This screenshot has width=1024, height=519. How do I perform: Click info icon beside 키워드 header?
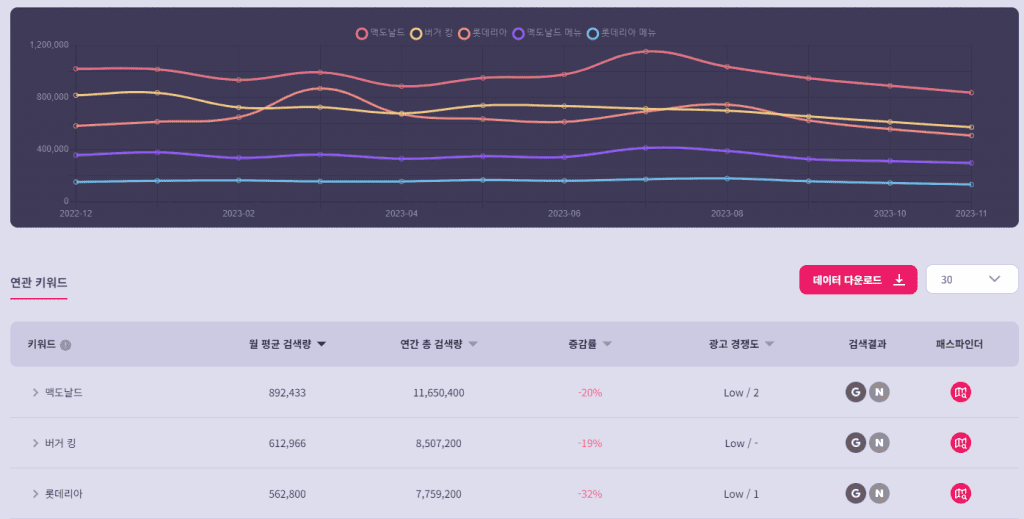click(65, 345)
